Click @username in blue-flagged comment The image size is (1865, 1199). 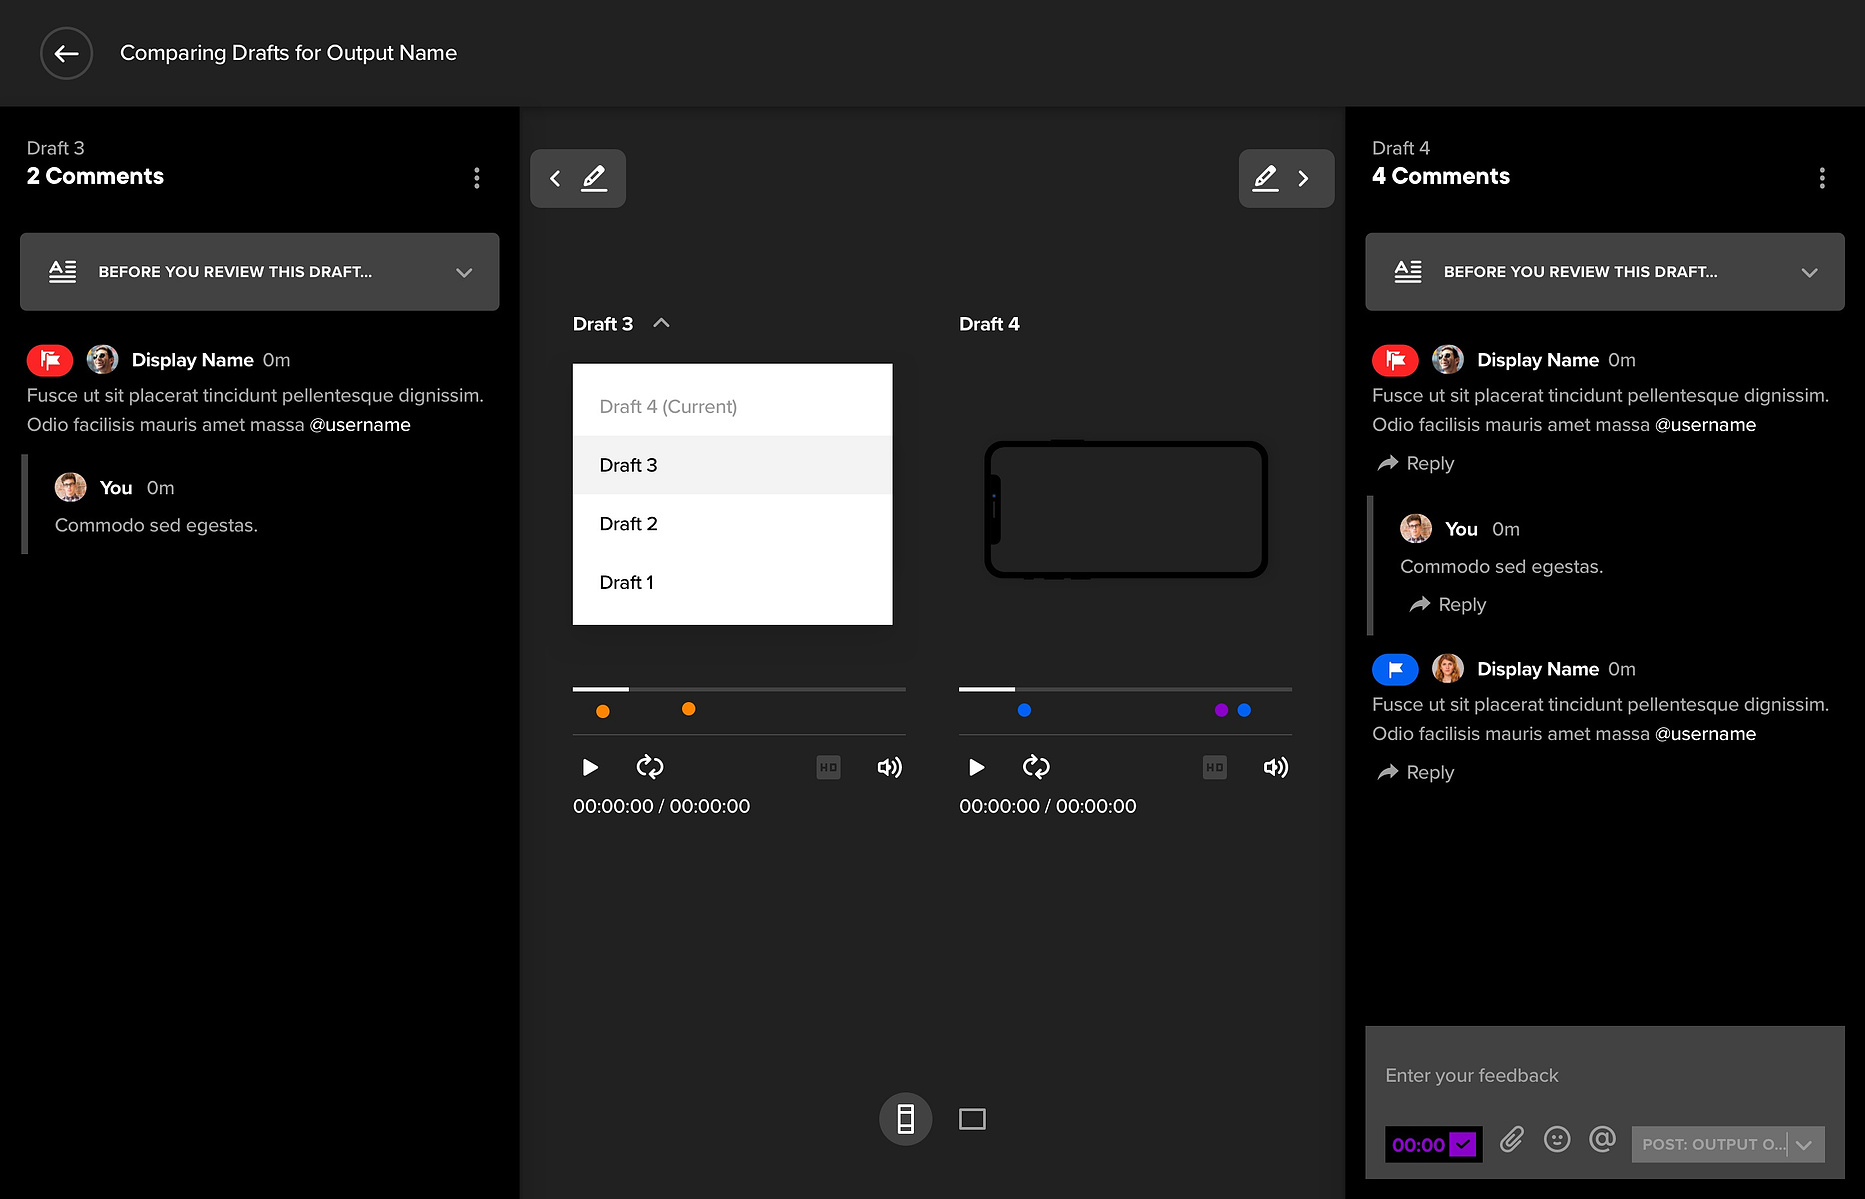[1705, 734]
